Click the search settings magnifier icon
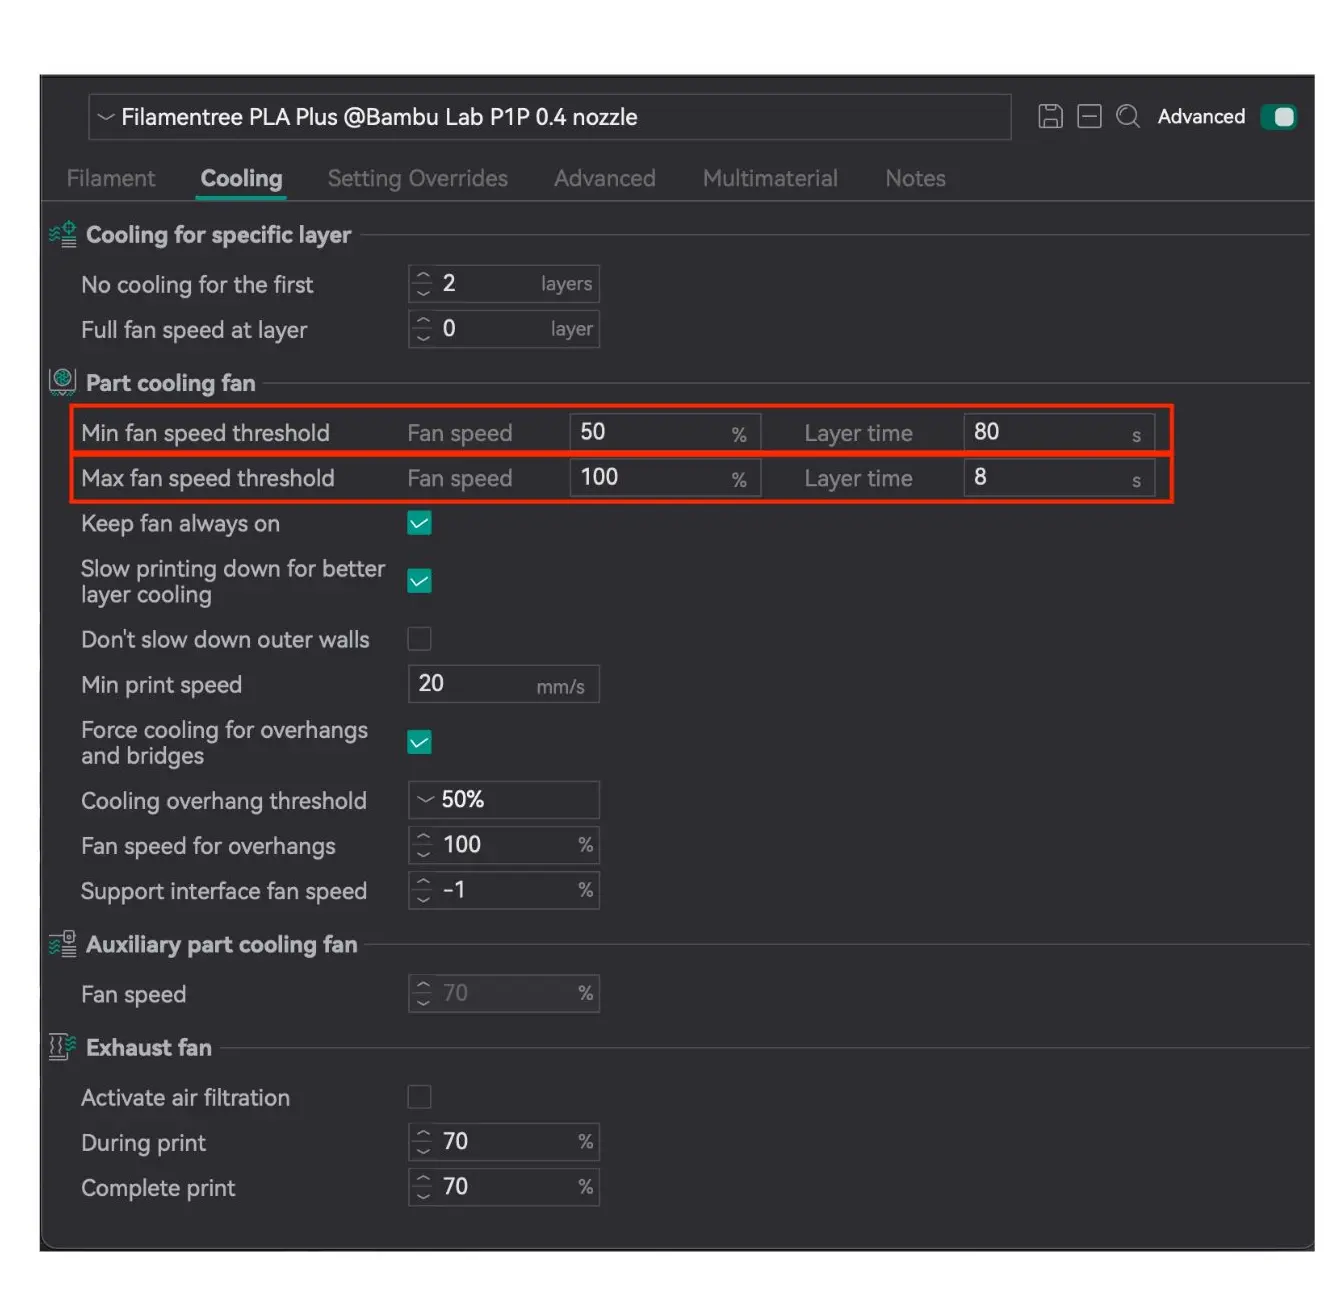1336x1294 pixels. [1128, 117]
